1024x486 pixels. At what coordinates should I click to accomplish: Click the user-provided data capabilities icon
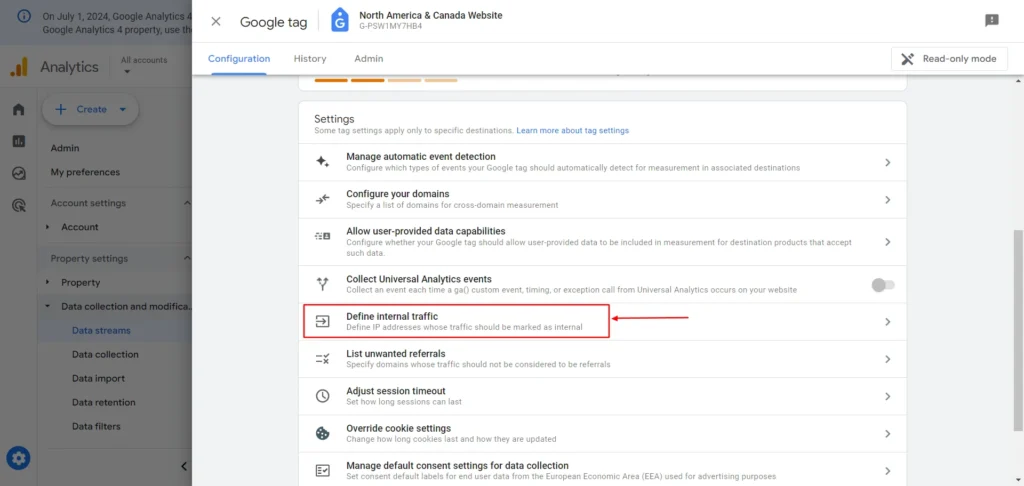[x=323, y=236]
